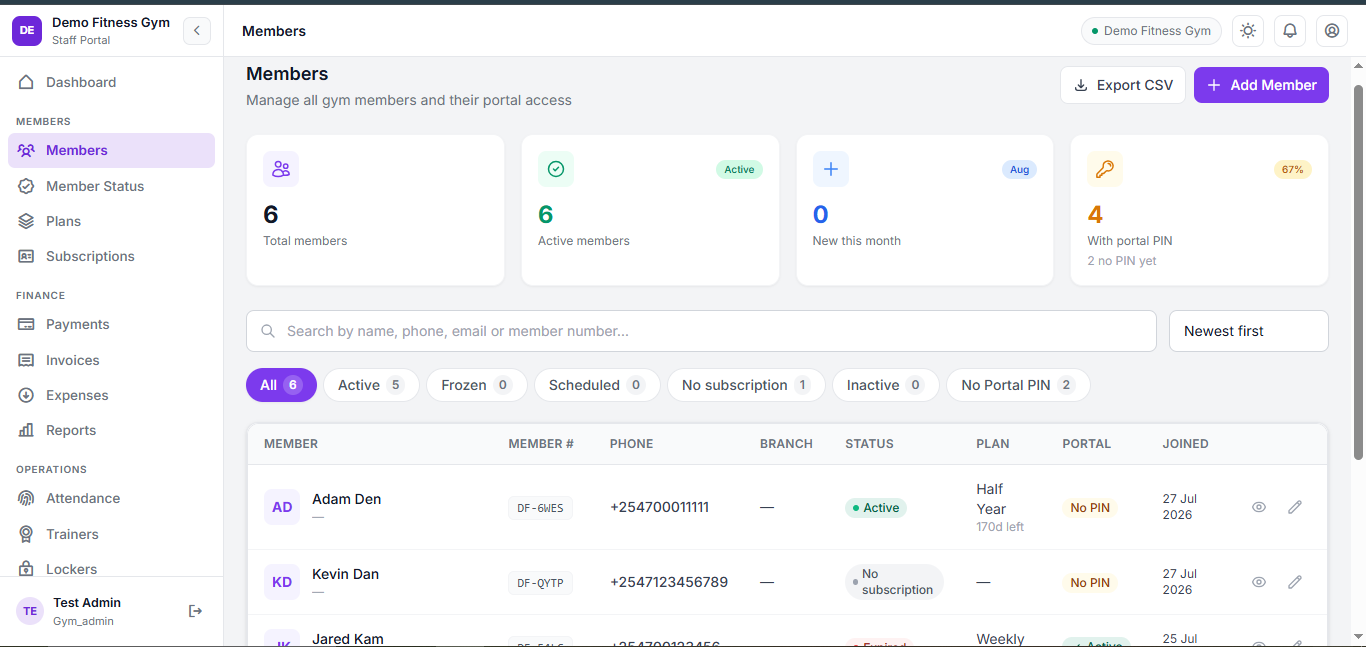This screenshot has width=1366, height=647.
Task: Click the MEMBER column header
Action: 291,444
